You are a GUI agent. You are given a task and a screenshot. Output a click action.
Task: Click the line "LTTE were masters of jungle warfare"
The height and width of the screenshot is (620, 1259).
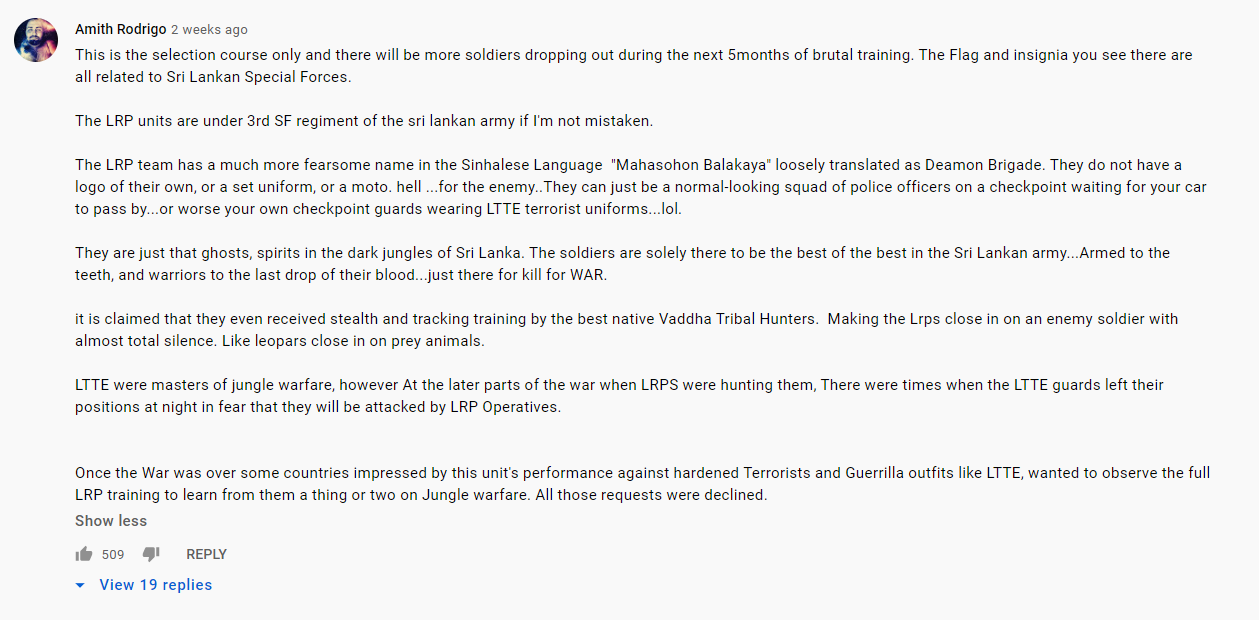point(619,385)
